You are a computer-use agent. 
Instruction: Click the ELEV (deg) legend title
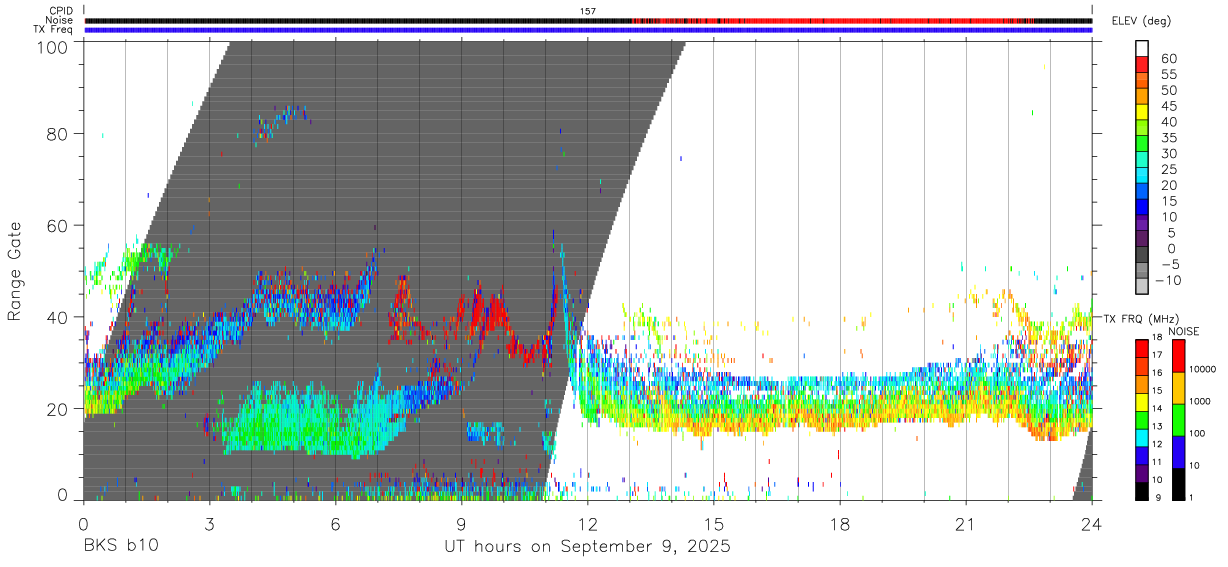tap(1141, 21)
